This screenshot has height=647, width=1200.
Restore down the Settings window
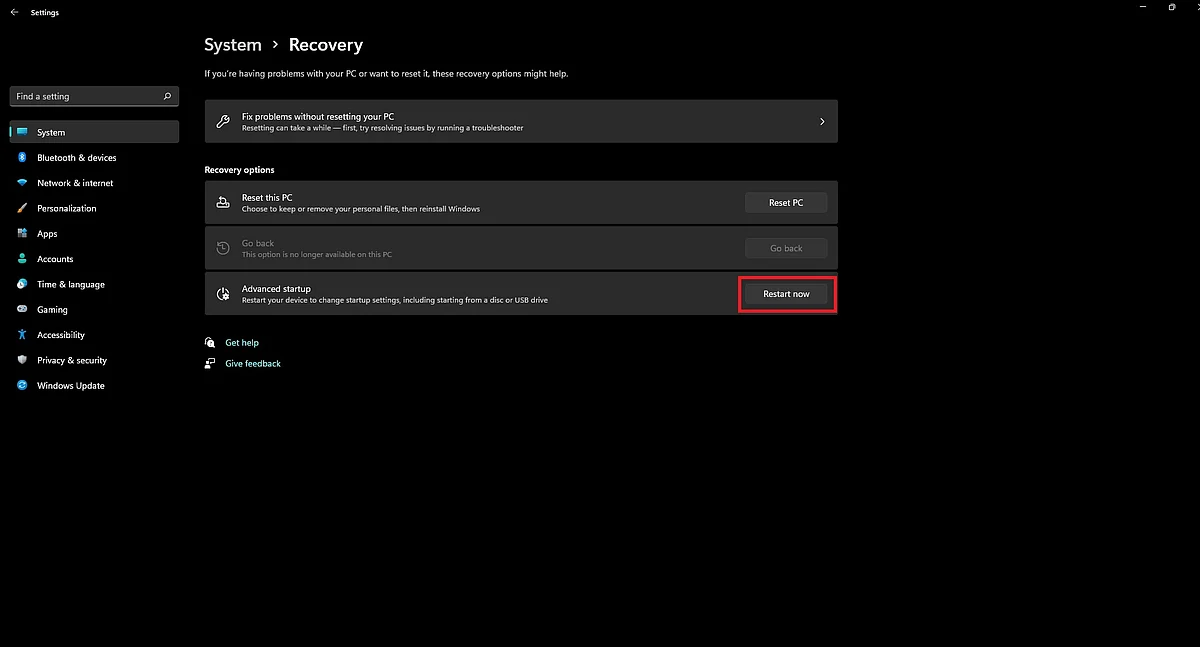pos(1172,7)
